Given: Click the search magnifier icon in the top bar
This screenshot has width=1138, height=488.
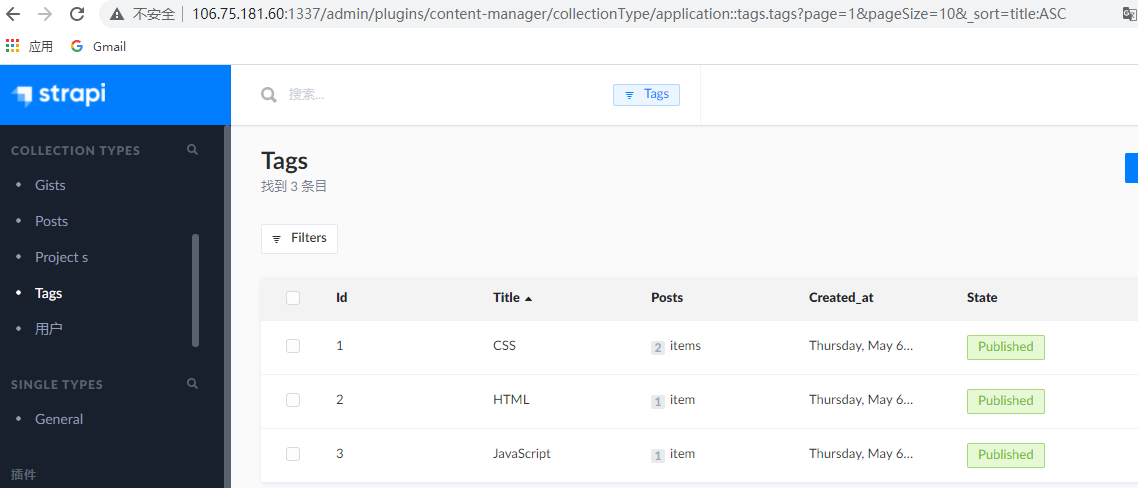Looking at the screenshot, I should [x=269, y=95].
